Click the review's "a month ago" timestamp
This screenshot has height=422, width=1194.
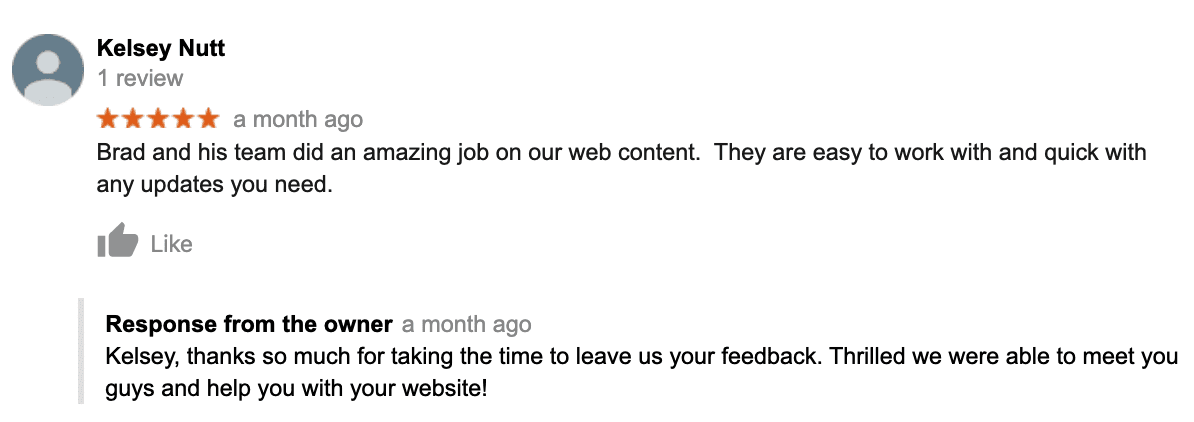click(x=298, y=120)
